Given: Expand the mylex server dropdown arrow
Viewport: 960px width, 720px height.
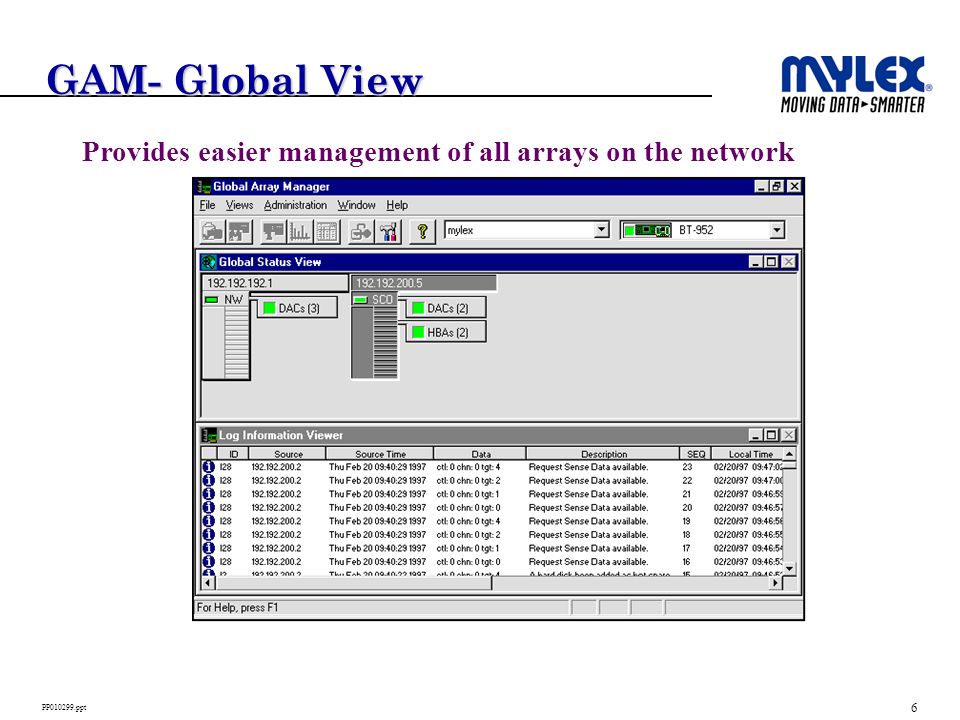Looking at the screenshot, I should pos(602,230).
